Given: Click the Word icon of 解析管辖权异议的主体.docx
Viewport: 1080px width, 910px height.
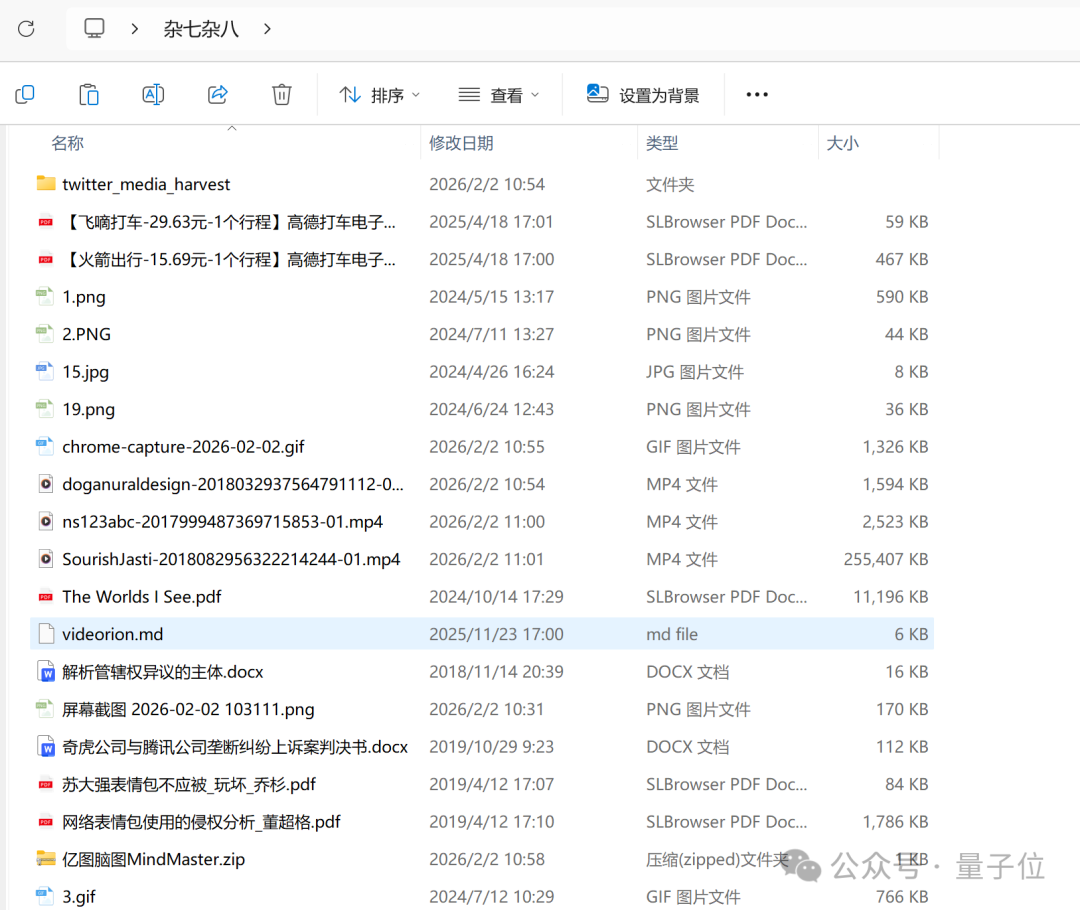Looking at the screenshot, I should coord(46,672).
